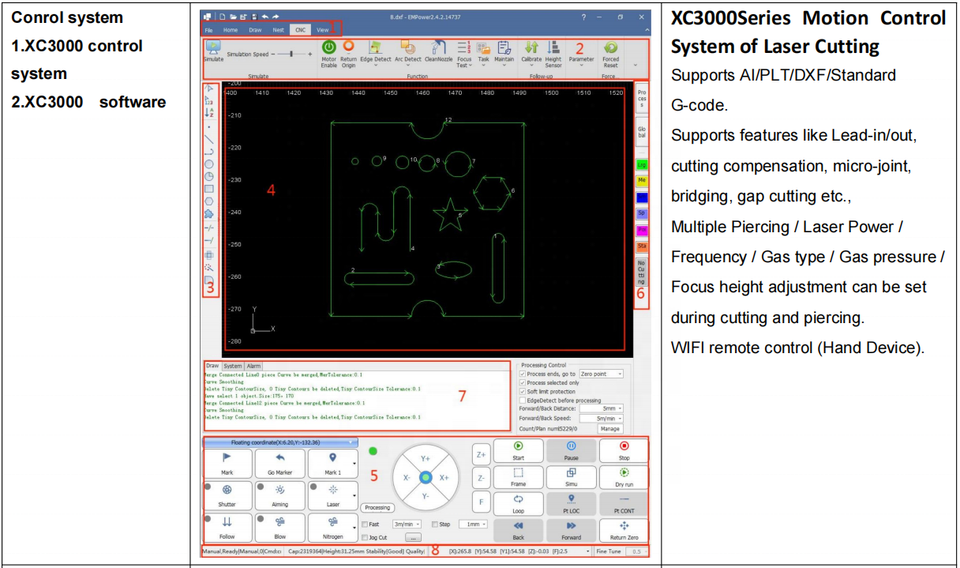Screen dimensions: 960x568
Task: Click the Start processing button
Action: [518, 450]
